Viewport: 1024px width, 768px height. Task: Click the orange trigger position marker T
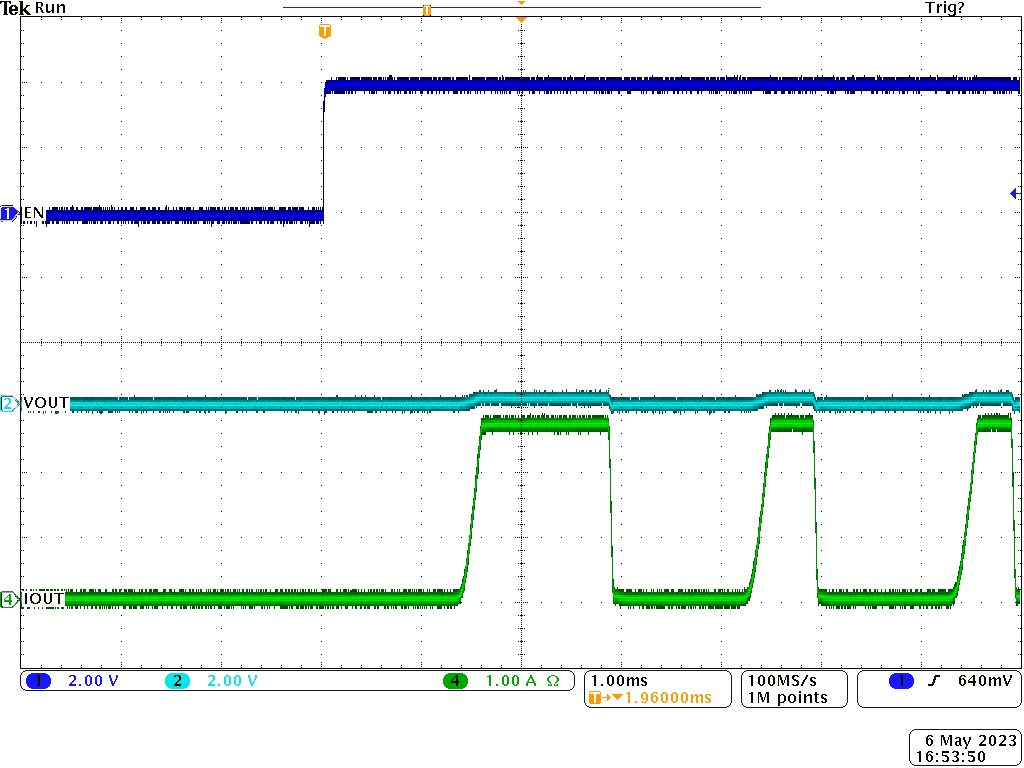(324, 31)
